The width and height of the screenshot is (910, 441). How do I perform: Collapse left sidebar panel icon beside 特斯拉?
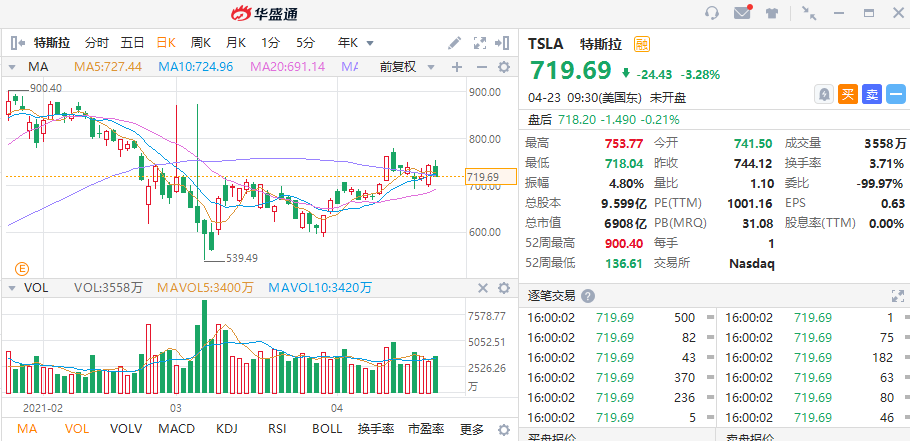(18, 42)
